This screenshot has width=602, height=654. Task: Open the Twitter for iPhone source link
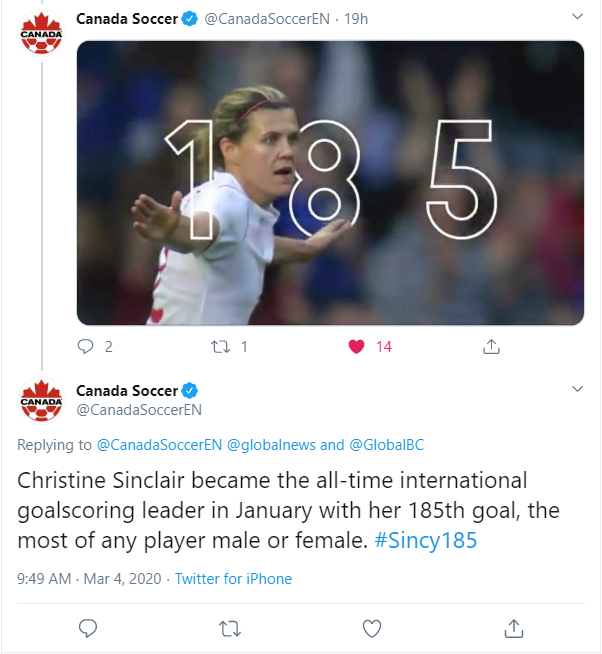(x=233, y=579)
